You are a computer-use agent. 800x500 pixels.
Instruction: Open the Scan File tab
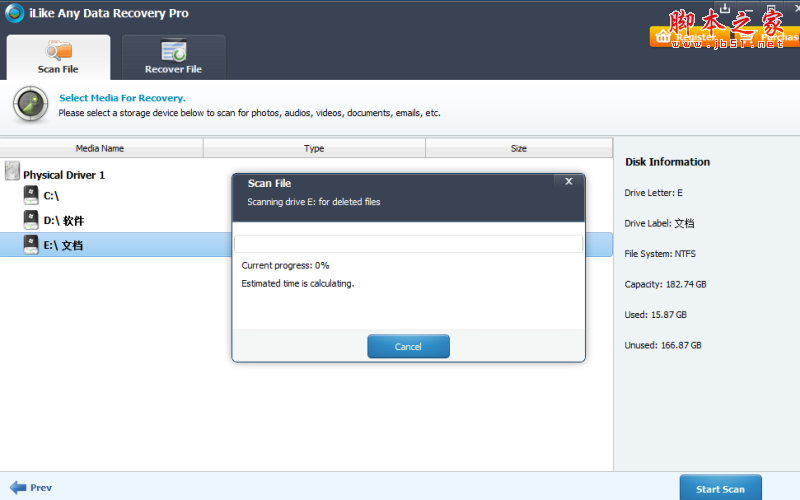[58, 57]
